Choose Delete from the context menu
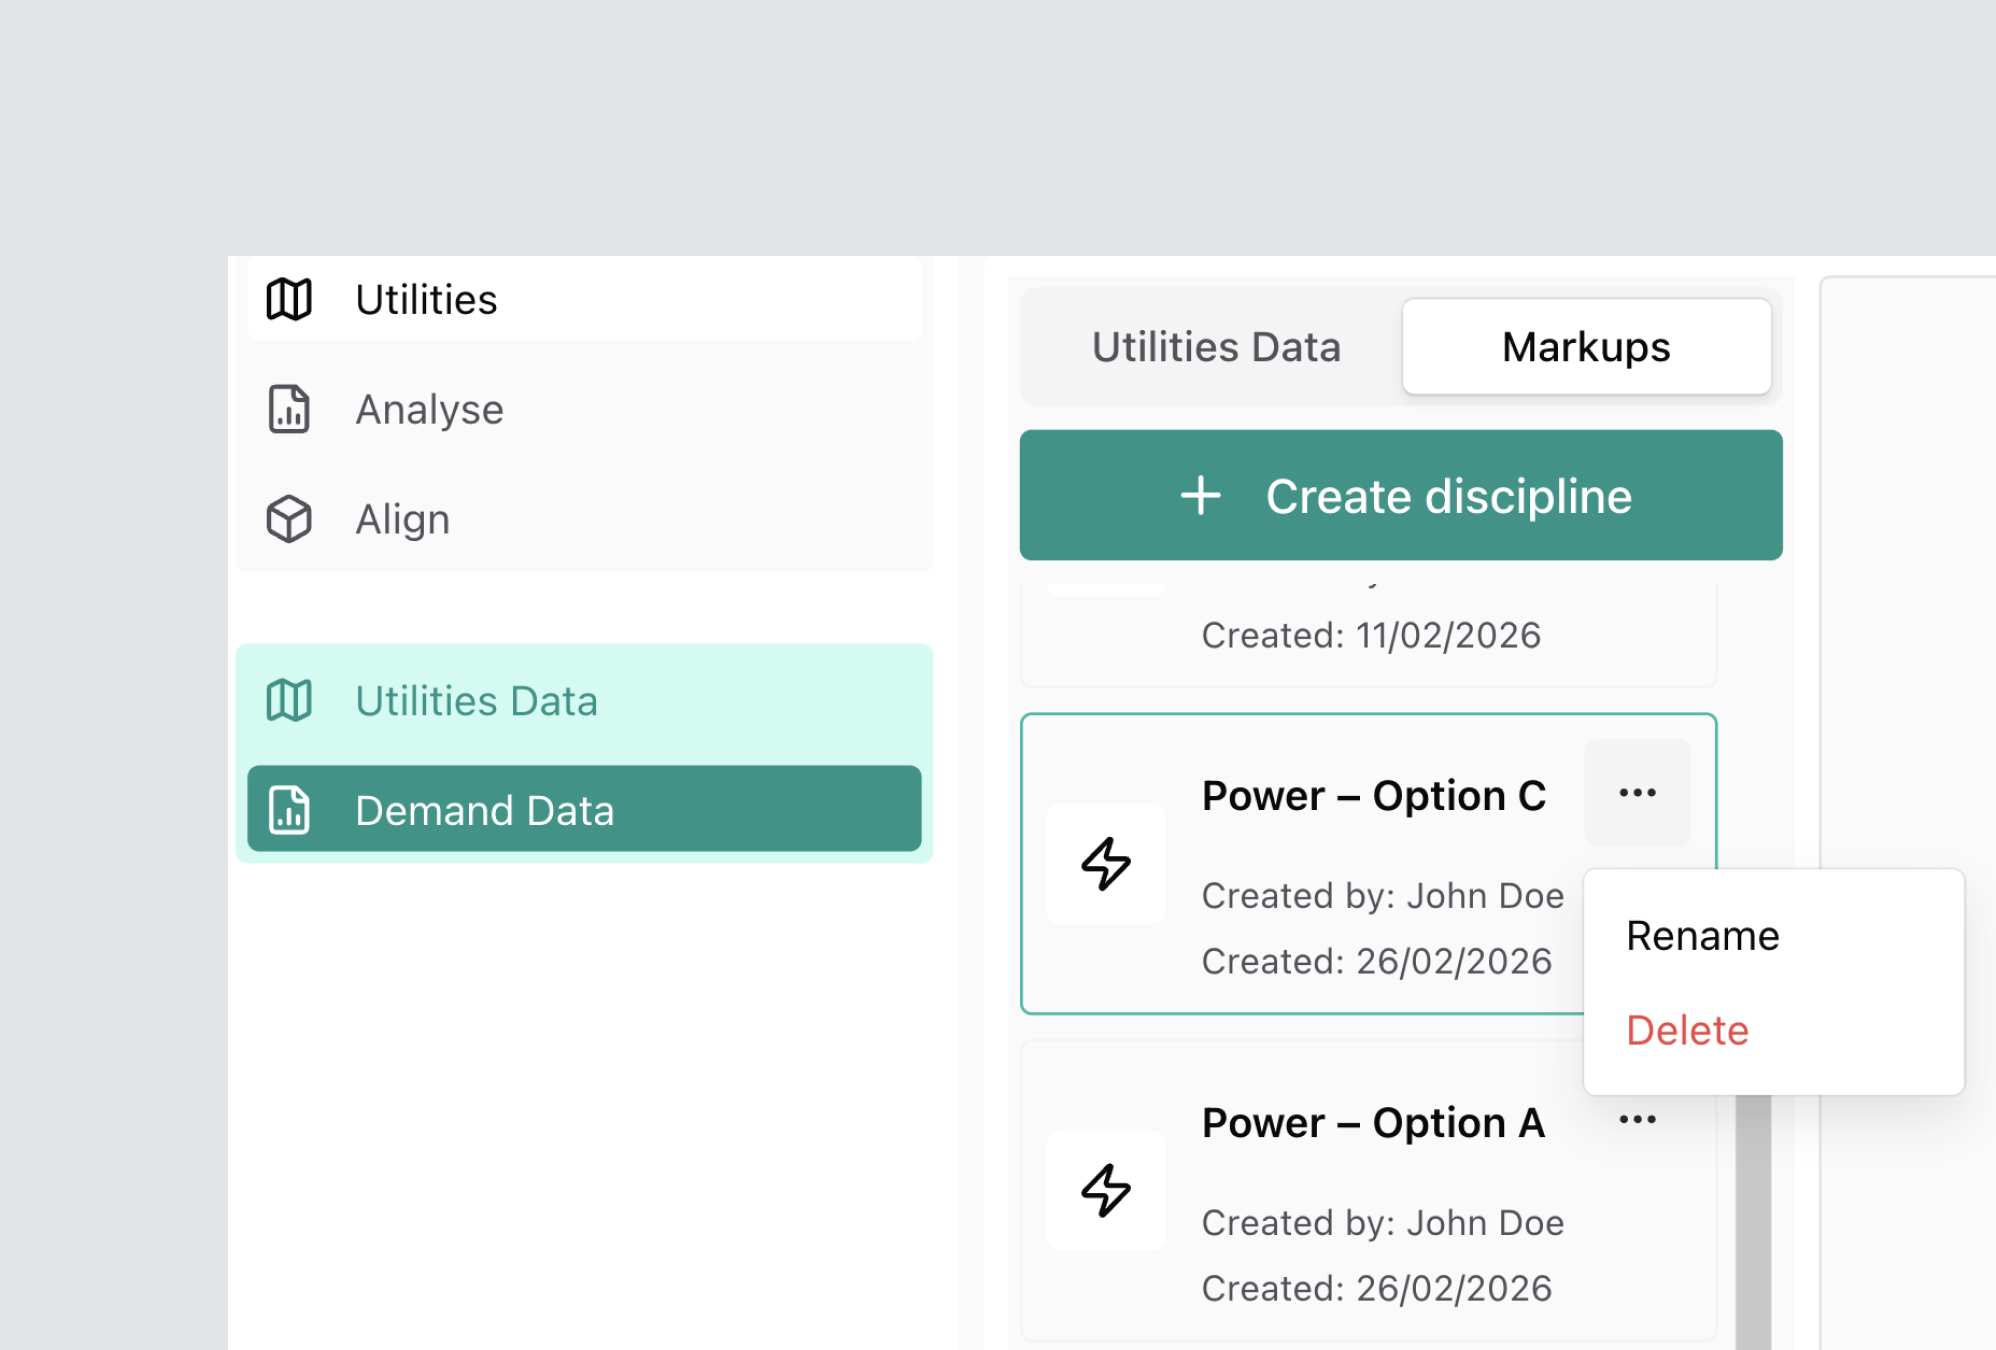Viewport: 1996px width, 1350px height. [1687, 1031]
